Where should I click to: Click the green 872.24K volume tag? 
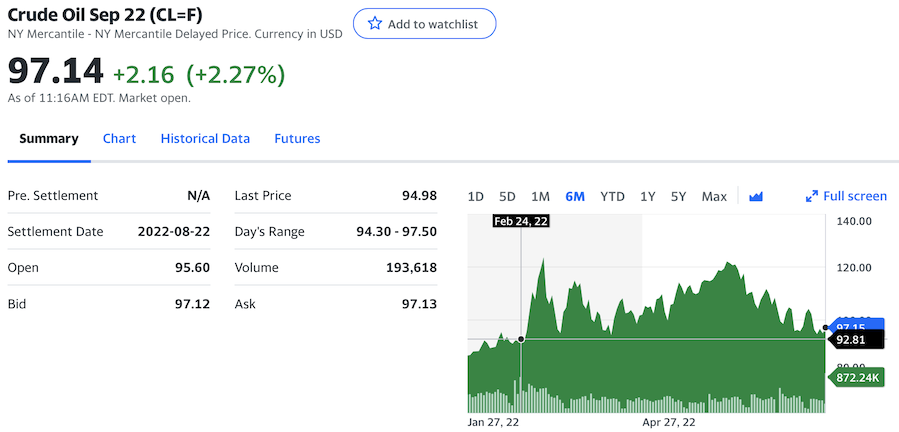point(857,377)
